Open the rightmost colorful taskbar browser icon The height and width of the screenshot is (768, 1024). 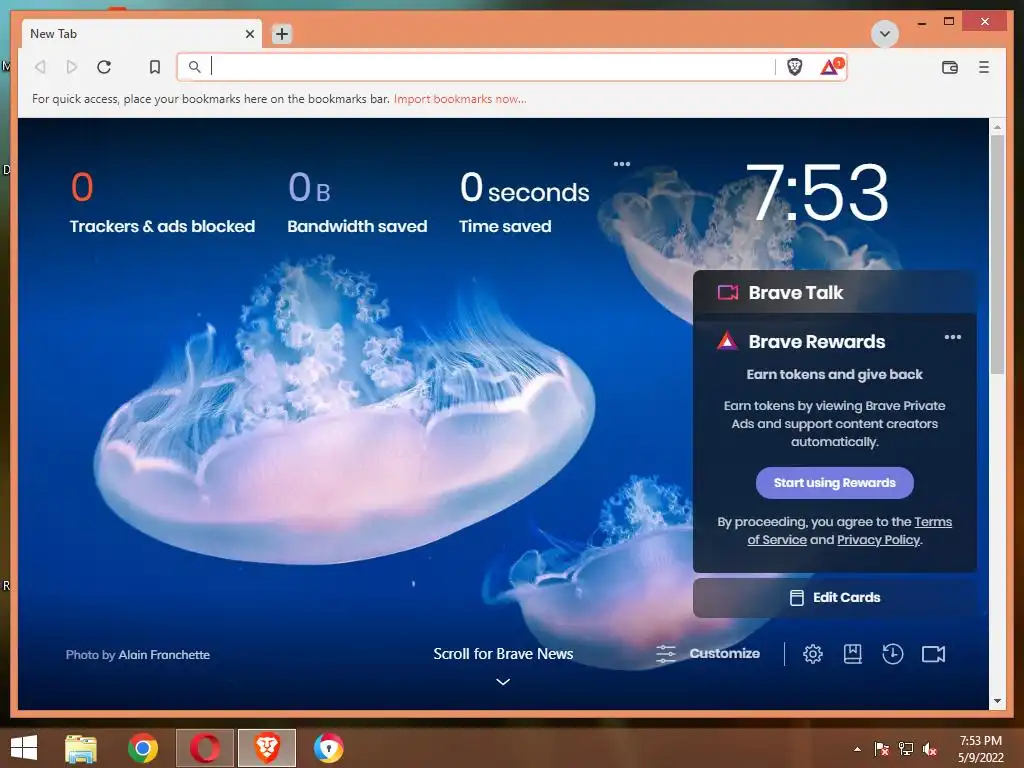(x=328, y=748)
